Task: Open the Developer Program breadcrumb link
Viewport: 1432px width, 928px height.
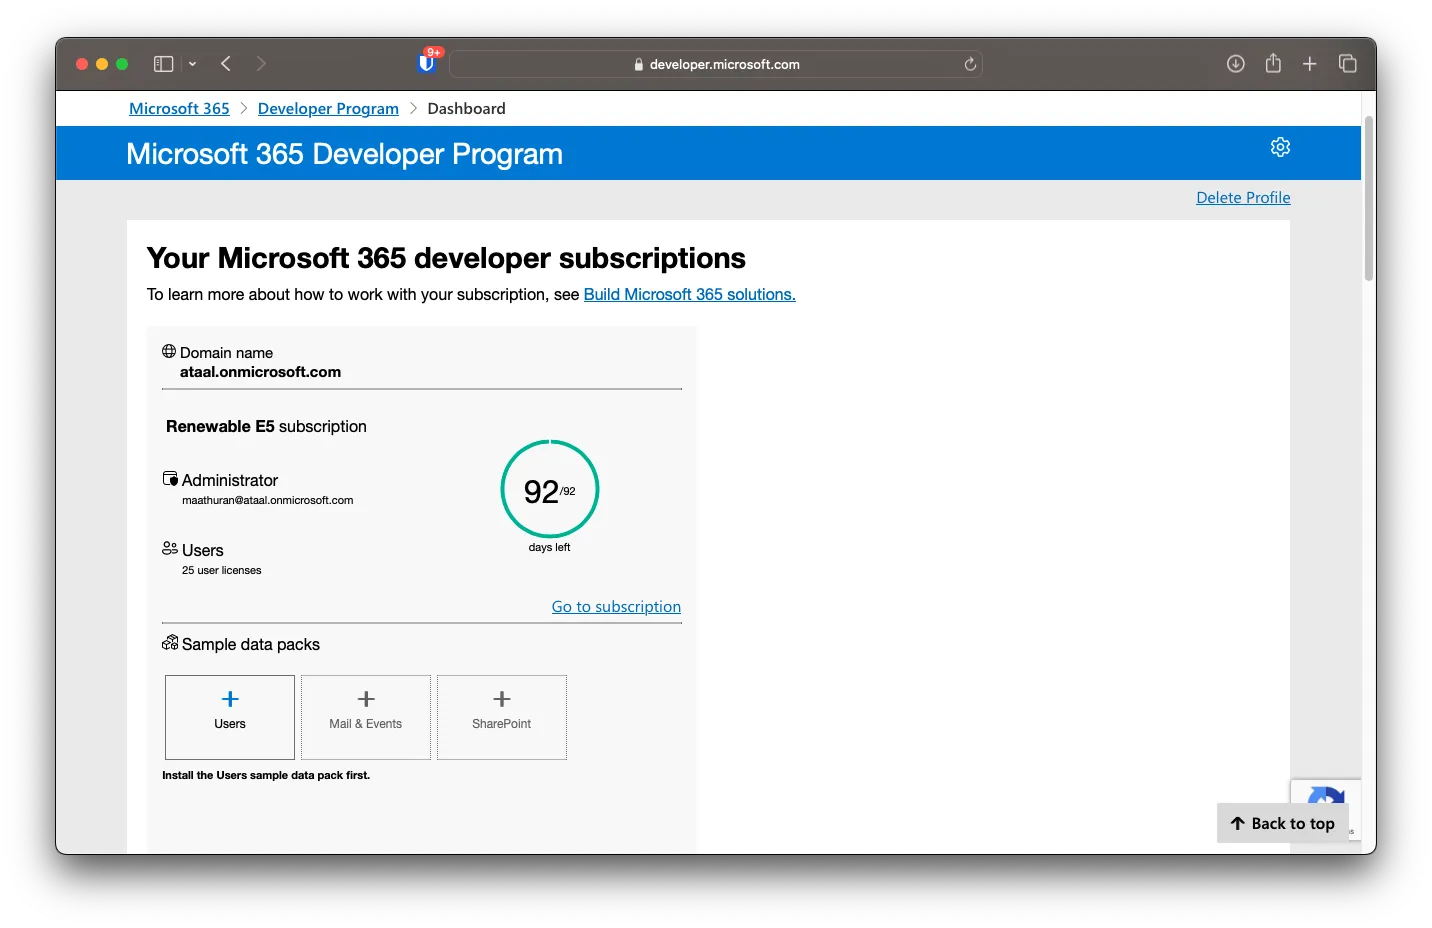Action: [328, 108]
